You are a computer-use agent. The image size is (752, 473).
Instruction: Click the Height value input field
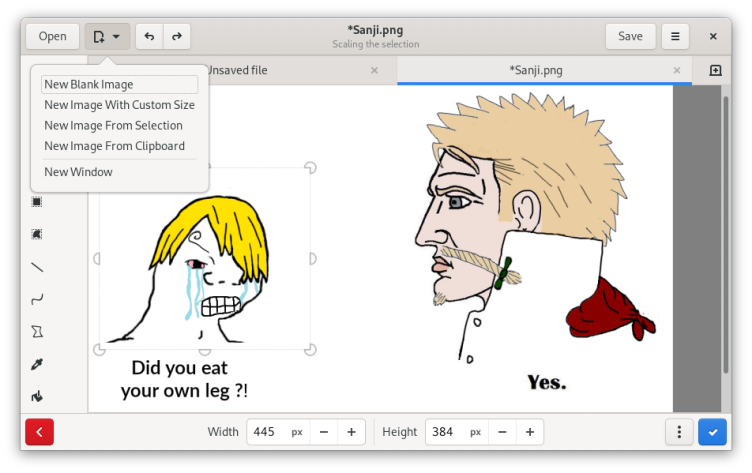click(445, 432)
